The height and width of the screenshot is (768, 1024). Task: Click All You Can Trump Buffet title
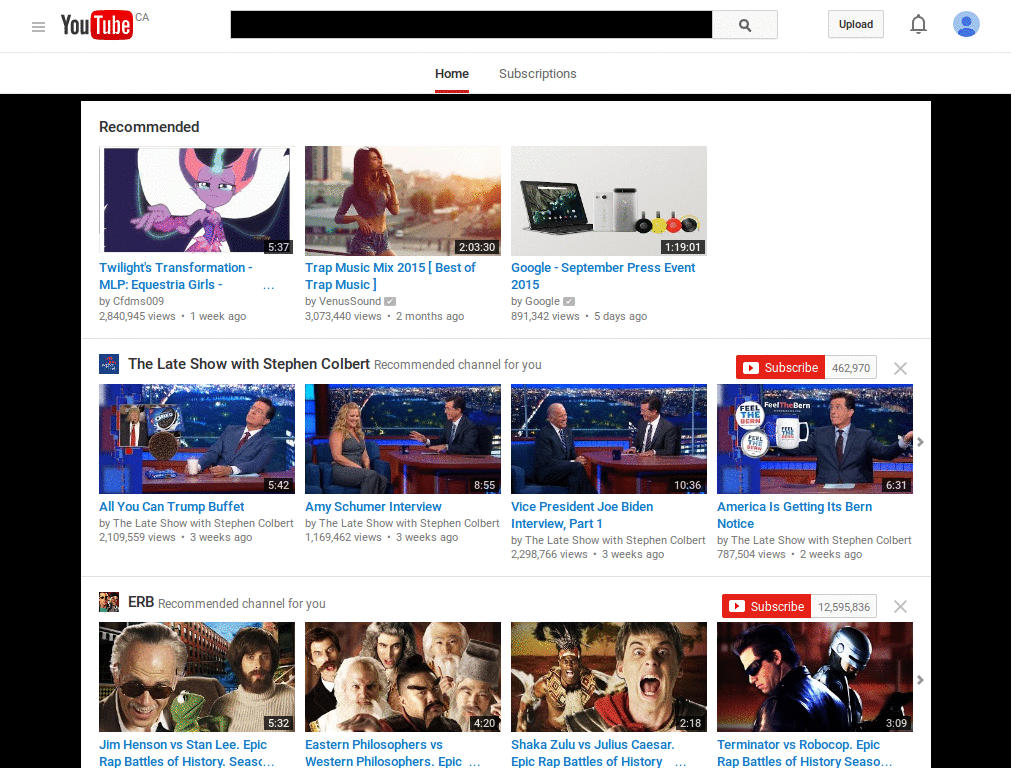tap(172, 507)
